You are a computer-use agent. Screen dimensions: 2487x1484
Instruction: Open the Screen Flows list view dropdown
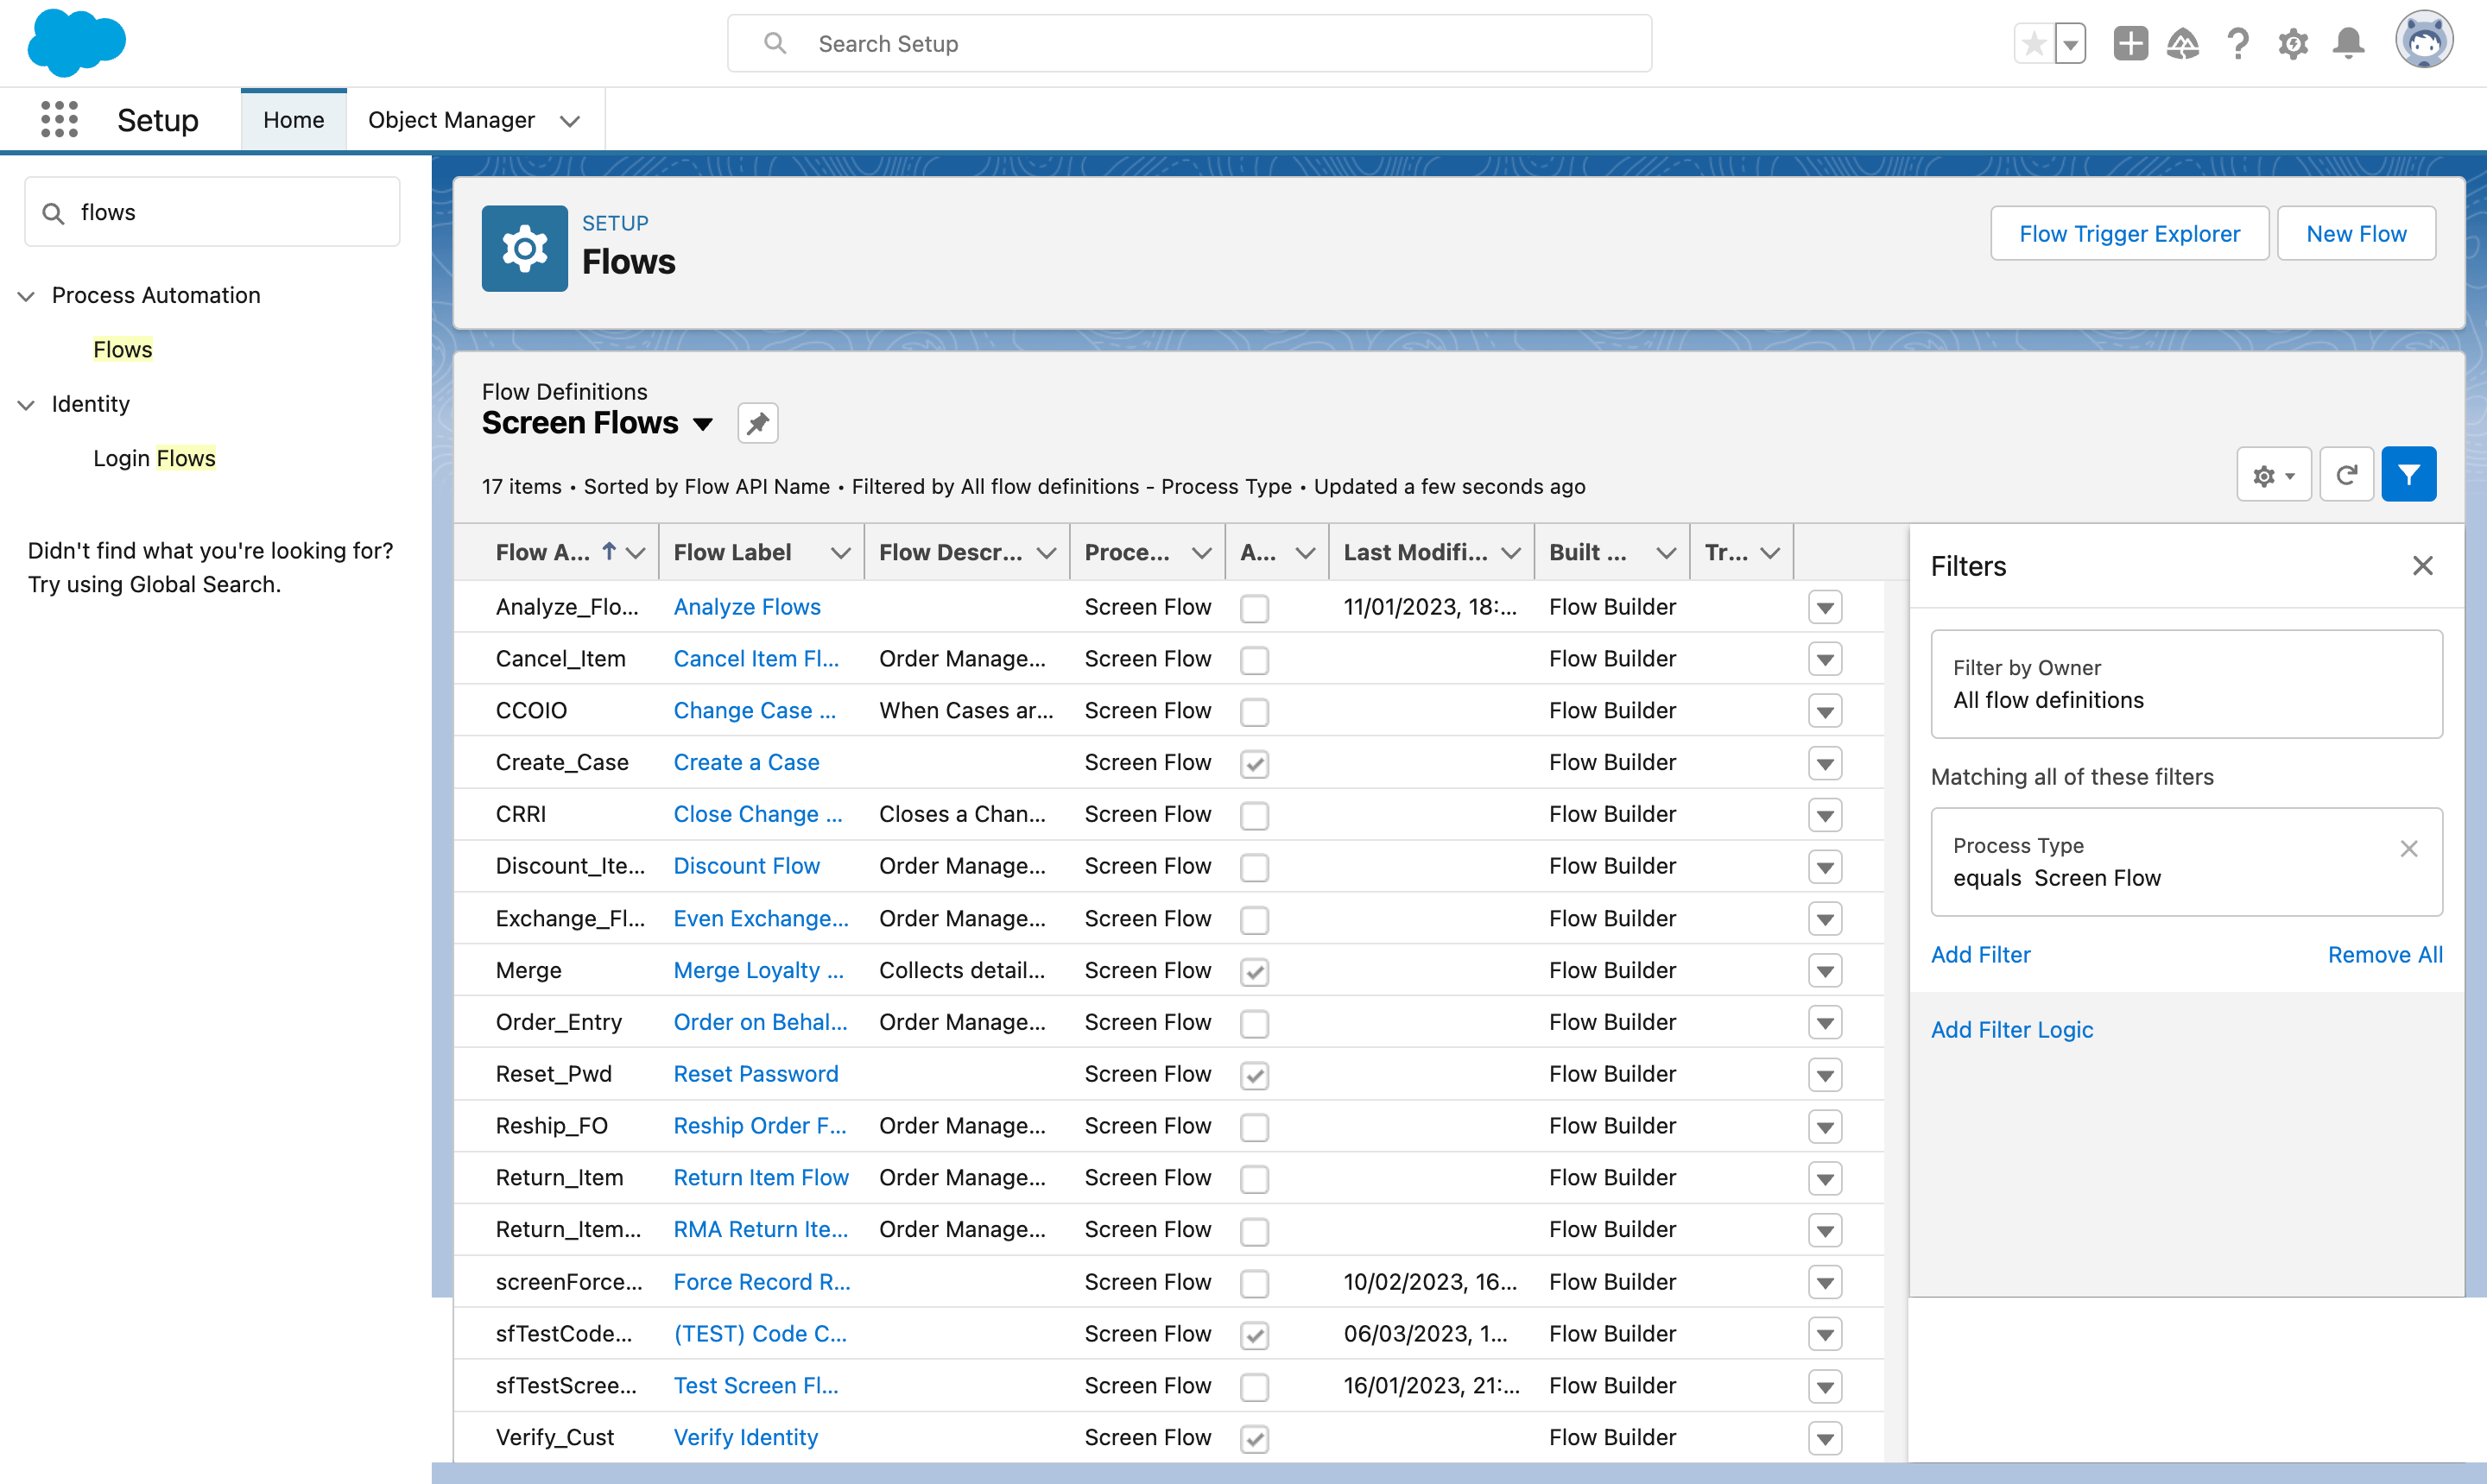click(703, 424)
